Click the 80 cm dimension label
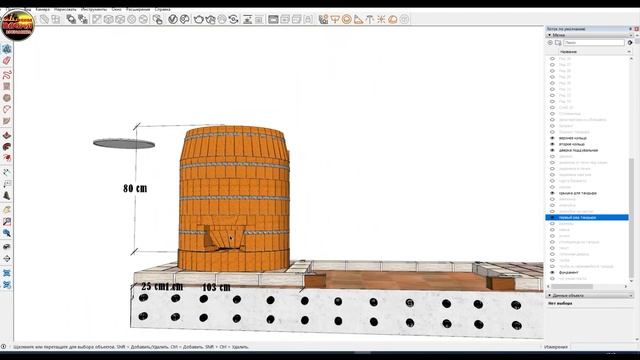The height and width of the screenshot is (360, 640). pyautogui.click(x=135, y=188)
